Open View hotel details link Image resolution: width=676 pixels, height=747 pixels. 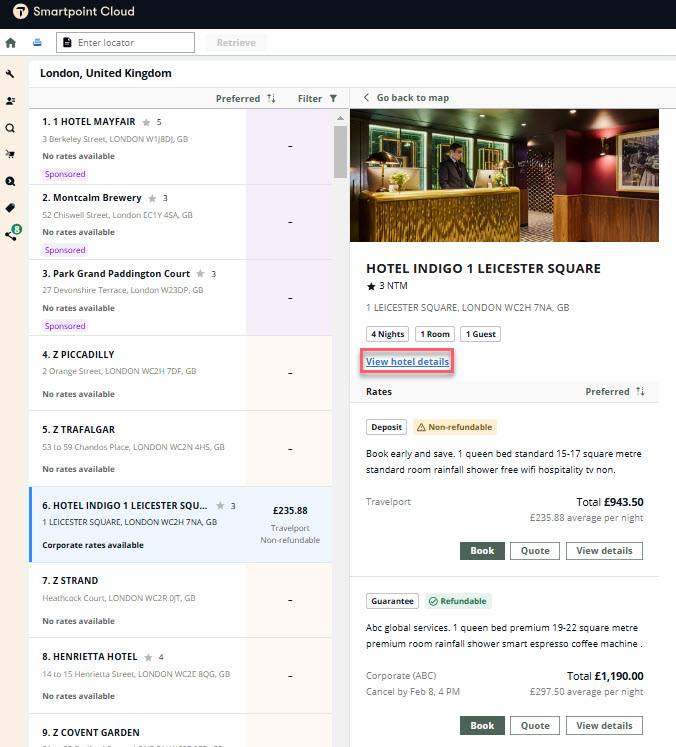(x=407, y=362)
